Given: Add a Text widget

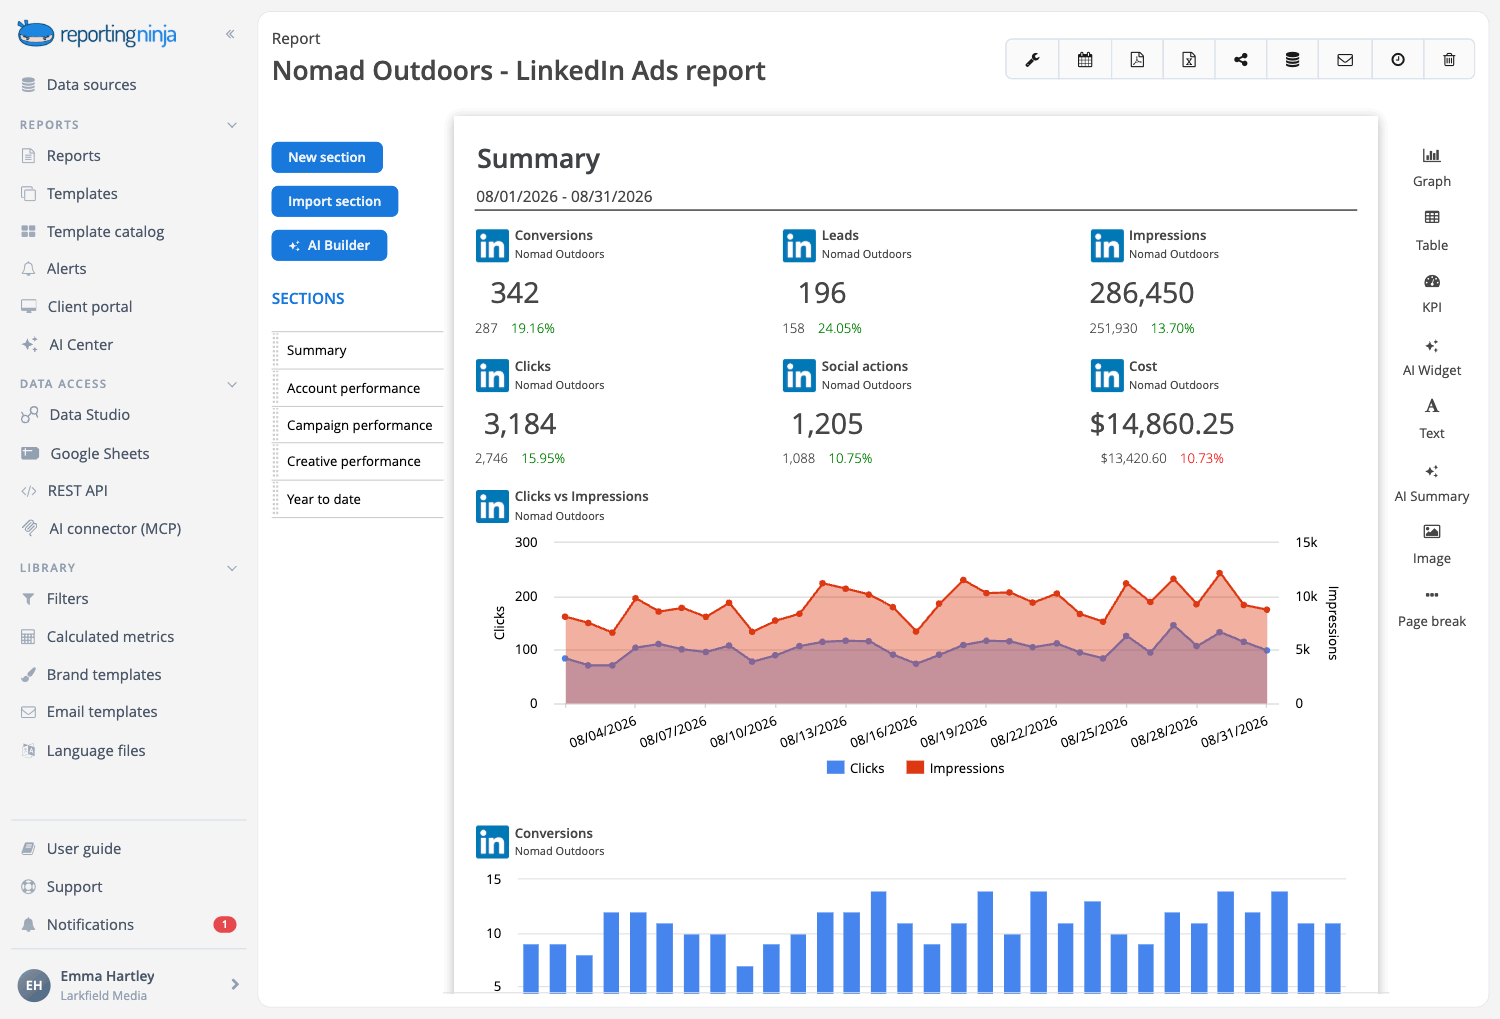Looking at the screenshot, I should [x=1432, y=419].
